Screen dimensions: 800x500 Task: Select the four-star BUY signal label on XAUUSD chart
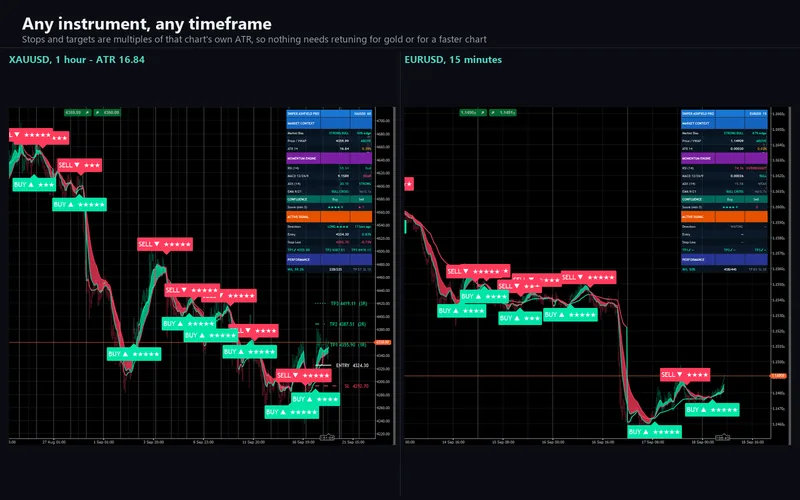click(315, 399)
